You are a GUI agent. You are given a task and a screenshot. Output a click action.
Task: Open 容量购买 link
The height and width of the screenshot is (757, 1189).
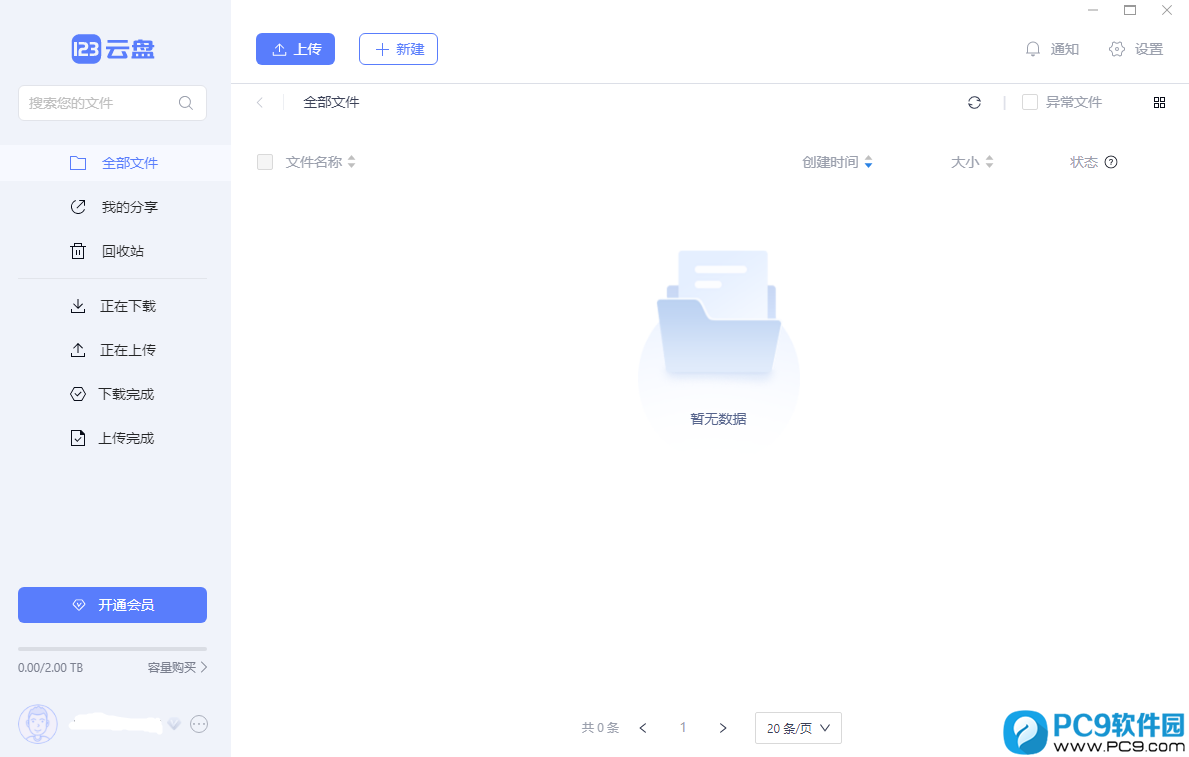point(177,667)
